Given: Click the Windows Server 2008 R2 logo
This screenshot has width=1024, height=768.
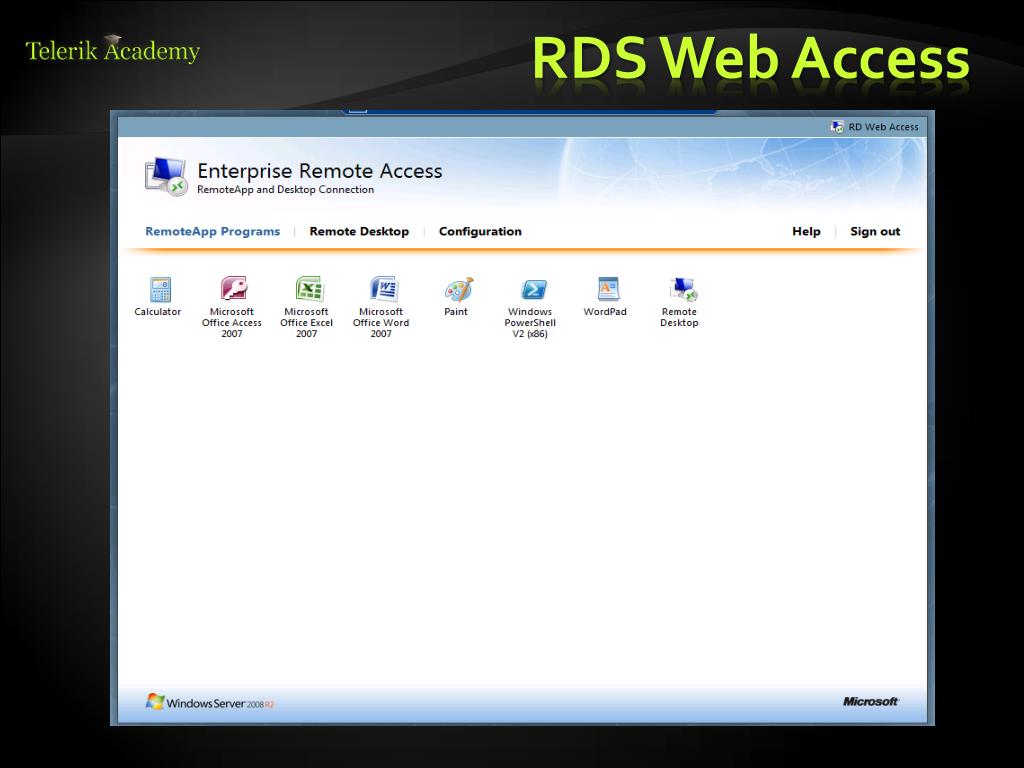Looking at the screenshot, I should 210,702.
